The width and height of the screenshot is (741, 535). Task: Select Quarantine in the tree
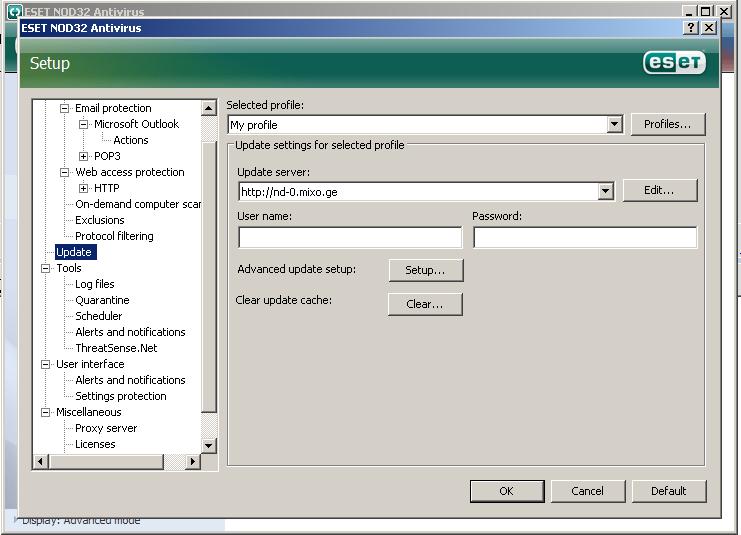pos(102,300)
